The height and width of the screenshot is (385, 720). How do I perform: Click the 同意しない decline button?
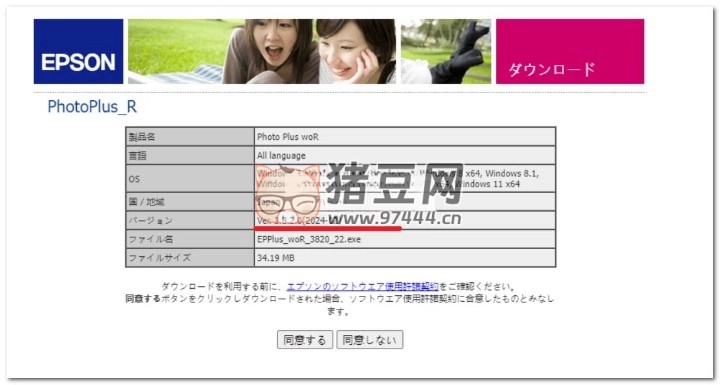coord(370,340)
